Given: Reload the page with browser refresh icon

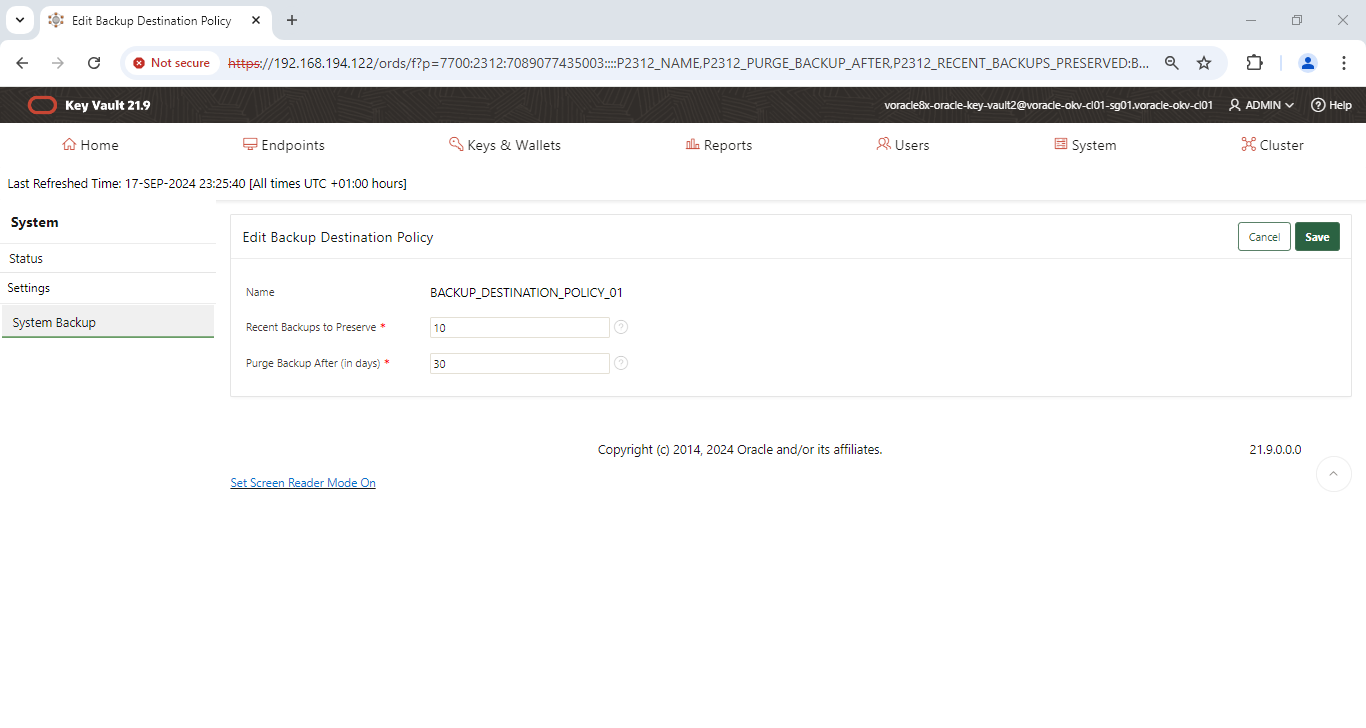Looking at the screenshot, I should [94, 63].
